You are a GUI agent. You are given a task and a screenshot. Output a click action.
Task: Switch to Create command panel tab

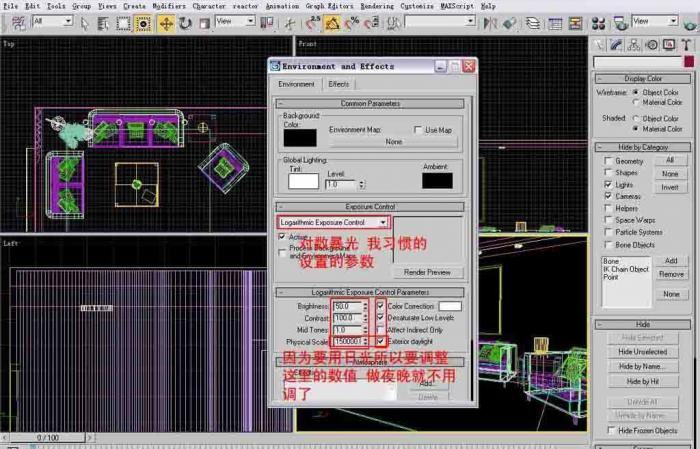coord(599,45)
